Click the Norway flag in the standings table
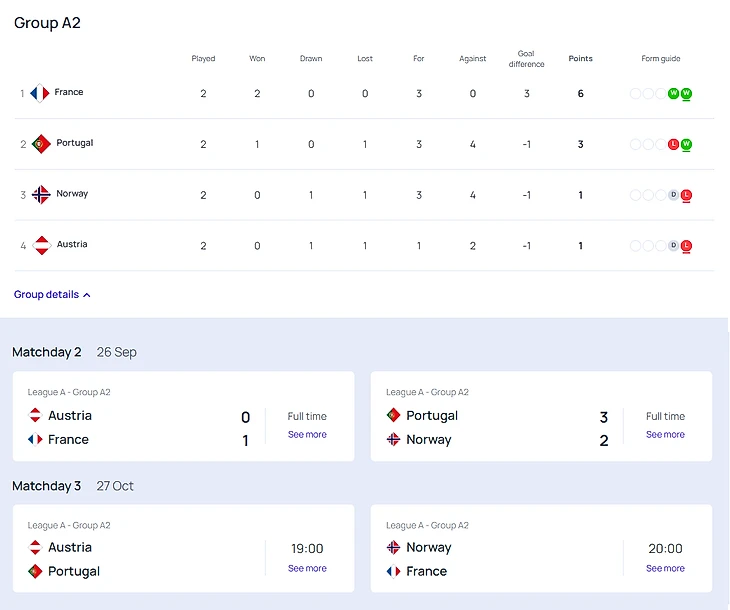Screen dimensions: 730x610 pyautogui.click(x=41, y=195)
